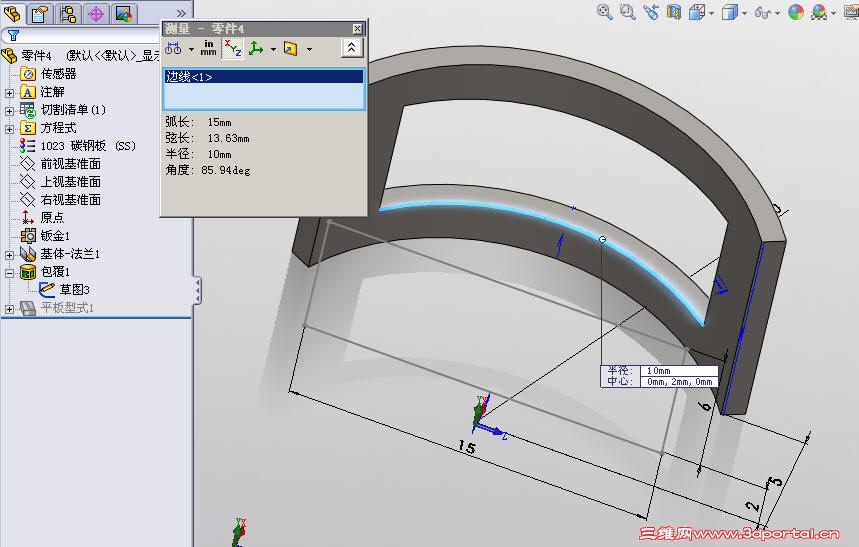The height and width of the screenshot is (547, 859).
Task: Click the 半径: 10mm result line
Action: pyautogui.click(x=198, y=154)
